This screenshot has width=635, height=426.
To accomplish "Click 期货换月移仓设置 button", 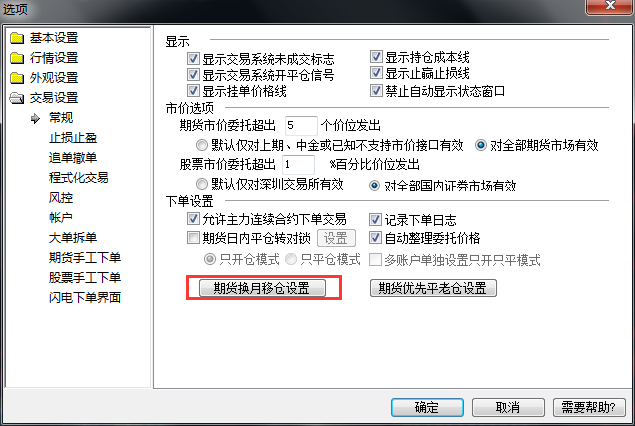I will [262, 288].
